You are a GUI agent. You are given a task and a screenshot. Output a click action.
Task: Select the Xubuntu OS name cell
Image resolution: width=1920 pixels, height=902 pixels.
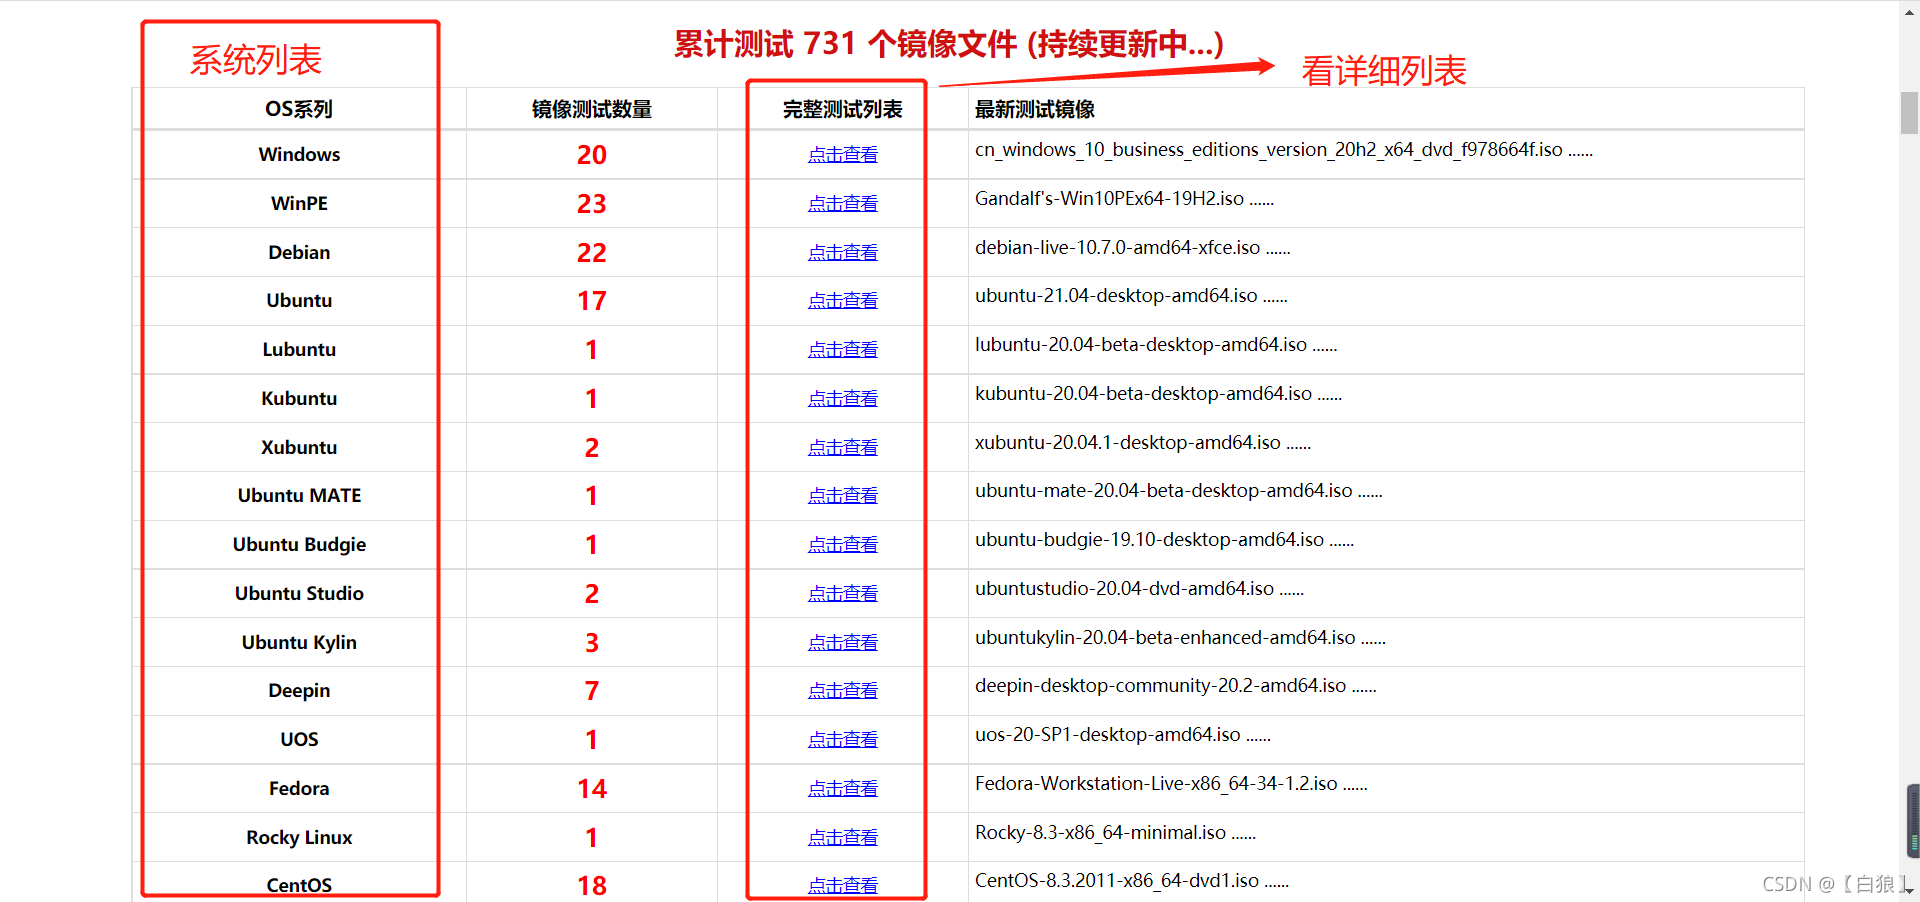tap(299, 447)
